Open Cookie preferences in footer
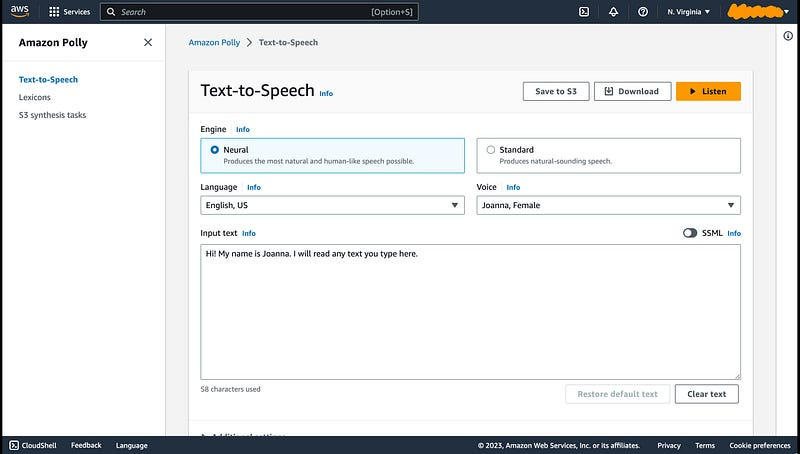Image resolution: width=800 pixels, height=454 pixels. point(760,445)
